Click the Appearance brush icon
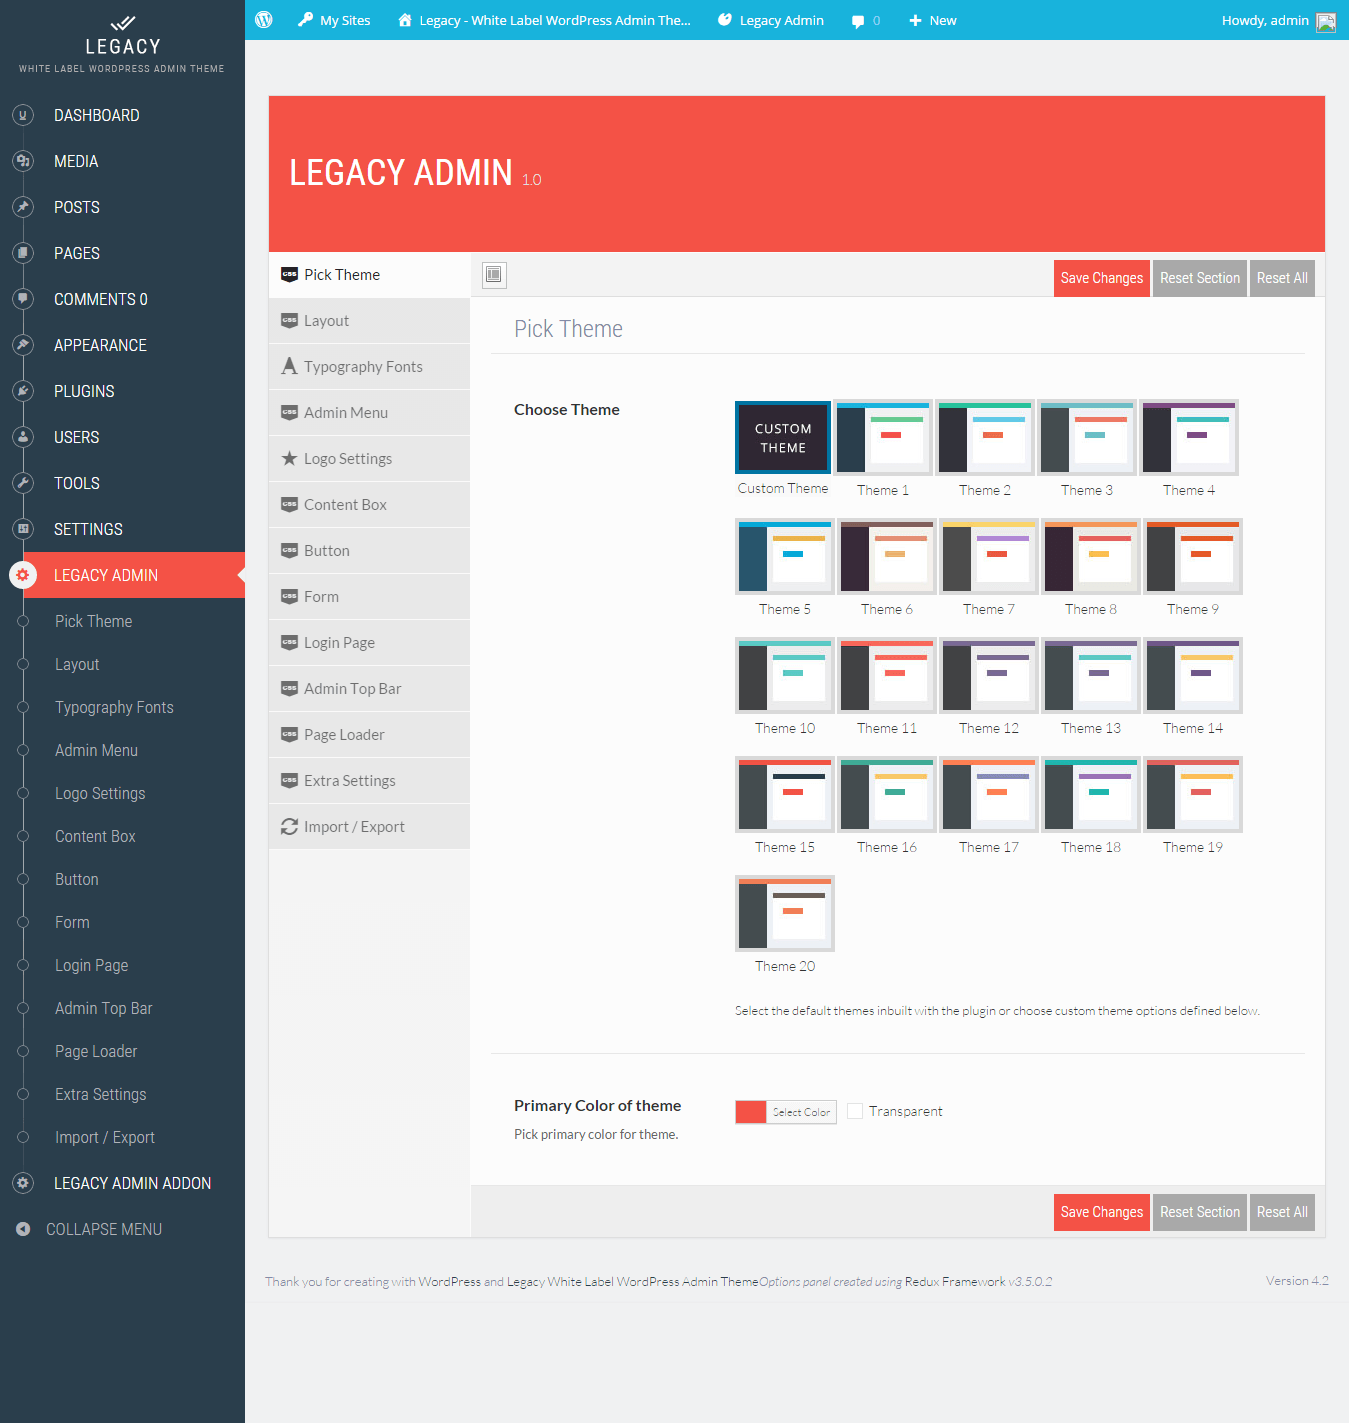 (x=23, y=345)
